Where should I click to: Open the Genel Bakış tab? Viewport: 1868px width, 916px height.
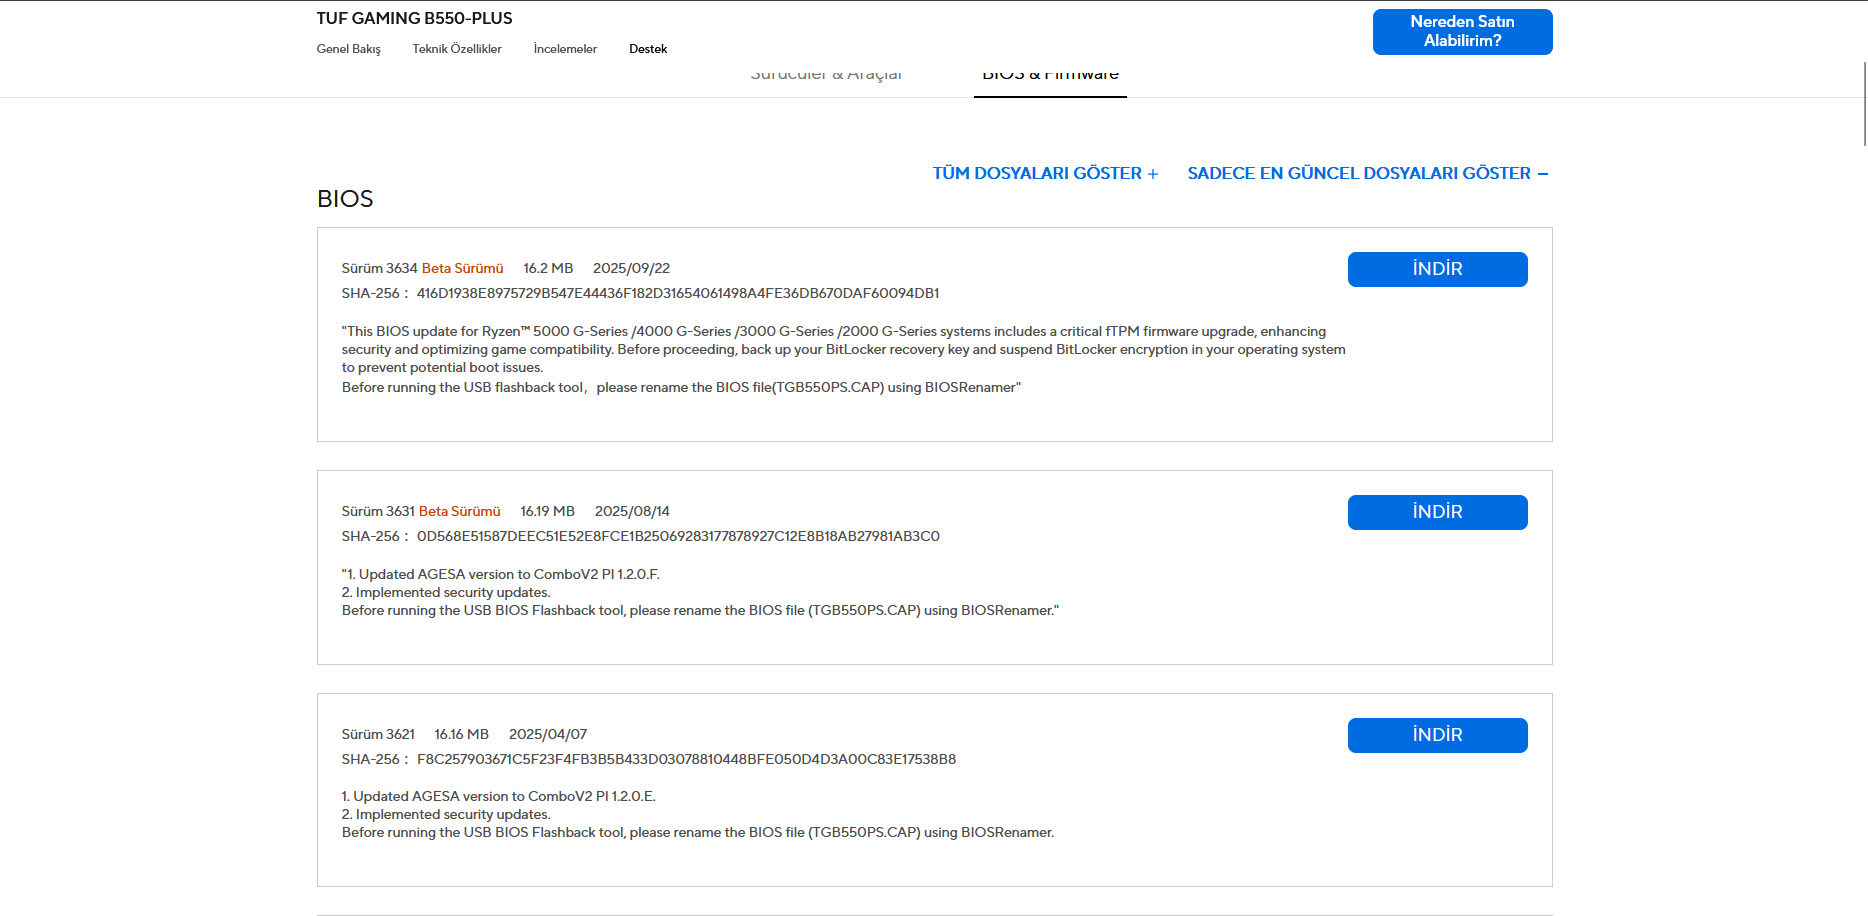(x=348, y=49)
